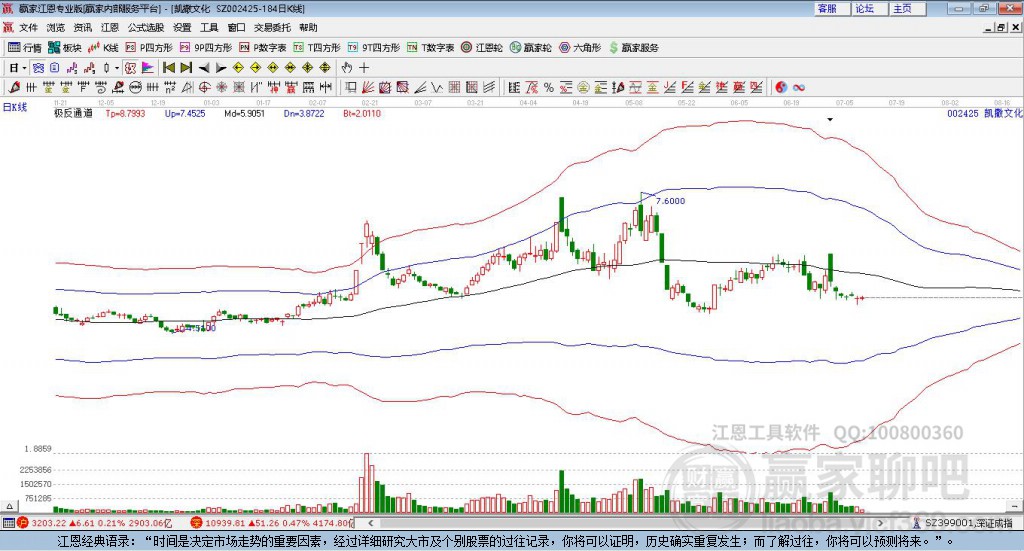Open the 公式选股 menu
Screen dimensions: 1024x551
point(146,27)
